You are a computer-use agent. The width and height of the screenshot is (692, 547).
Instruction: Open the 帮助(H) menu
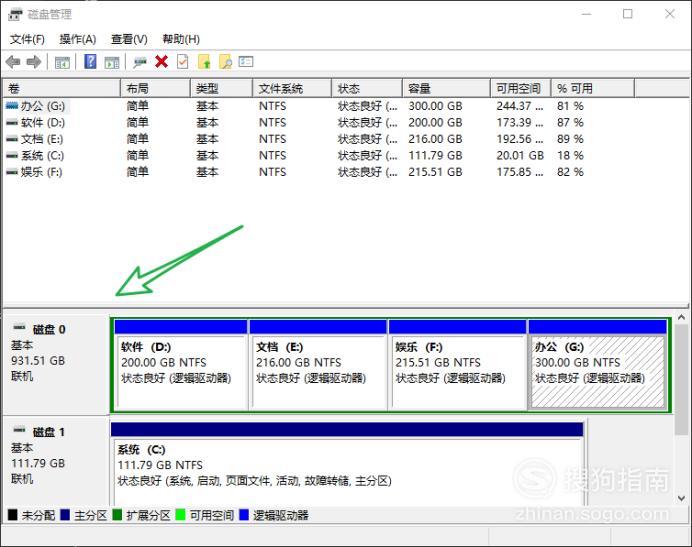coord(181,39)
